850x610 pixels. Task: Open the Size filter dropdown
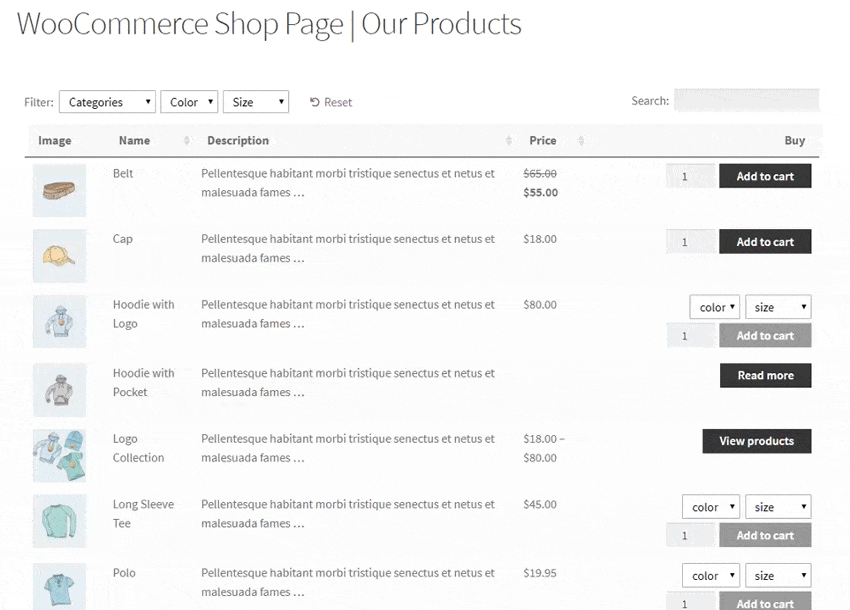pyautogui.click(x=256, y=101)
